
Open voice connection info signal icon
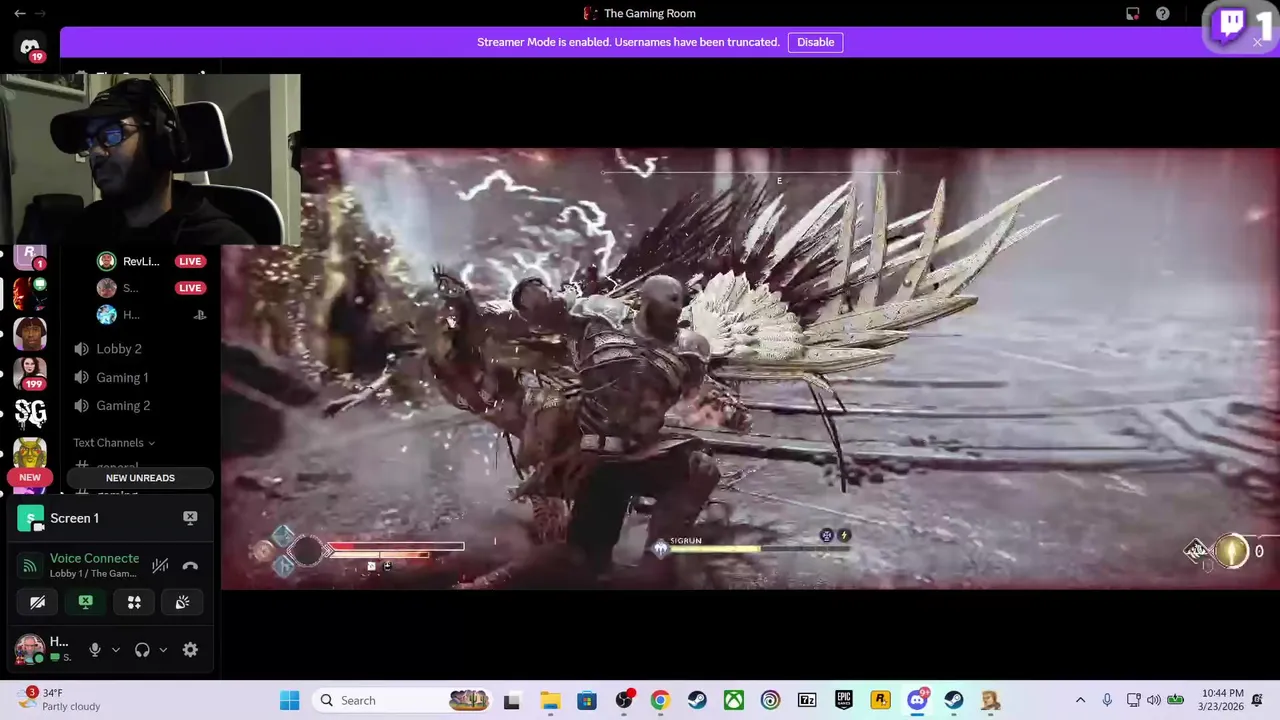30,566
